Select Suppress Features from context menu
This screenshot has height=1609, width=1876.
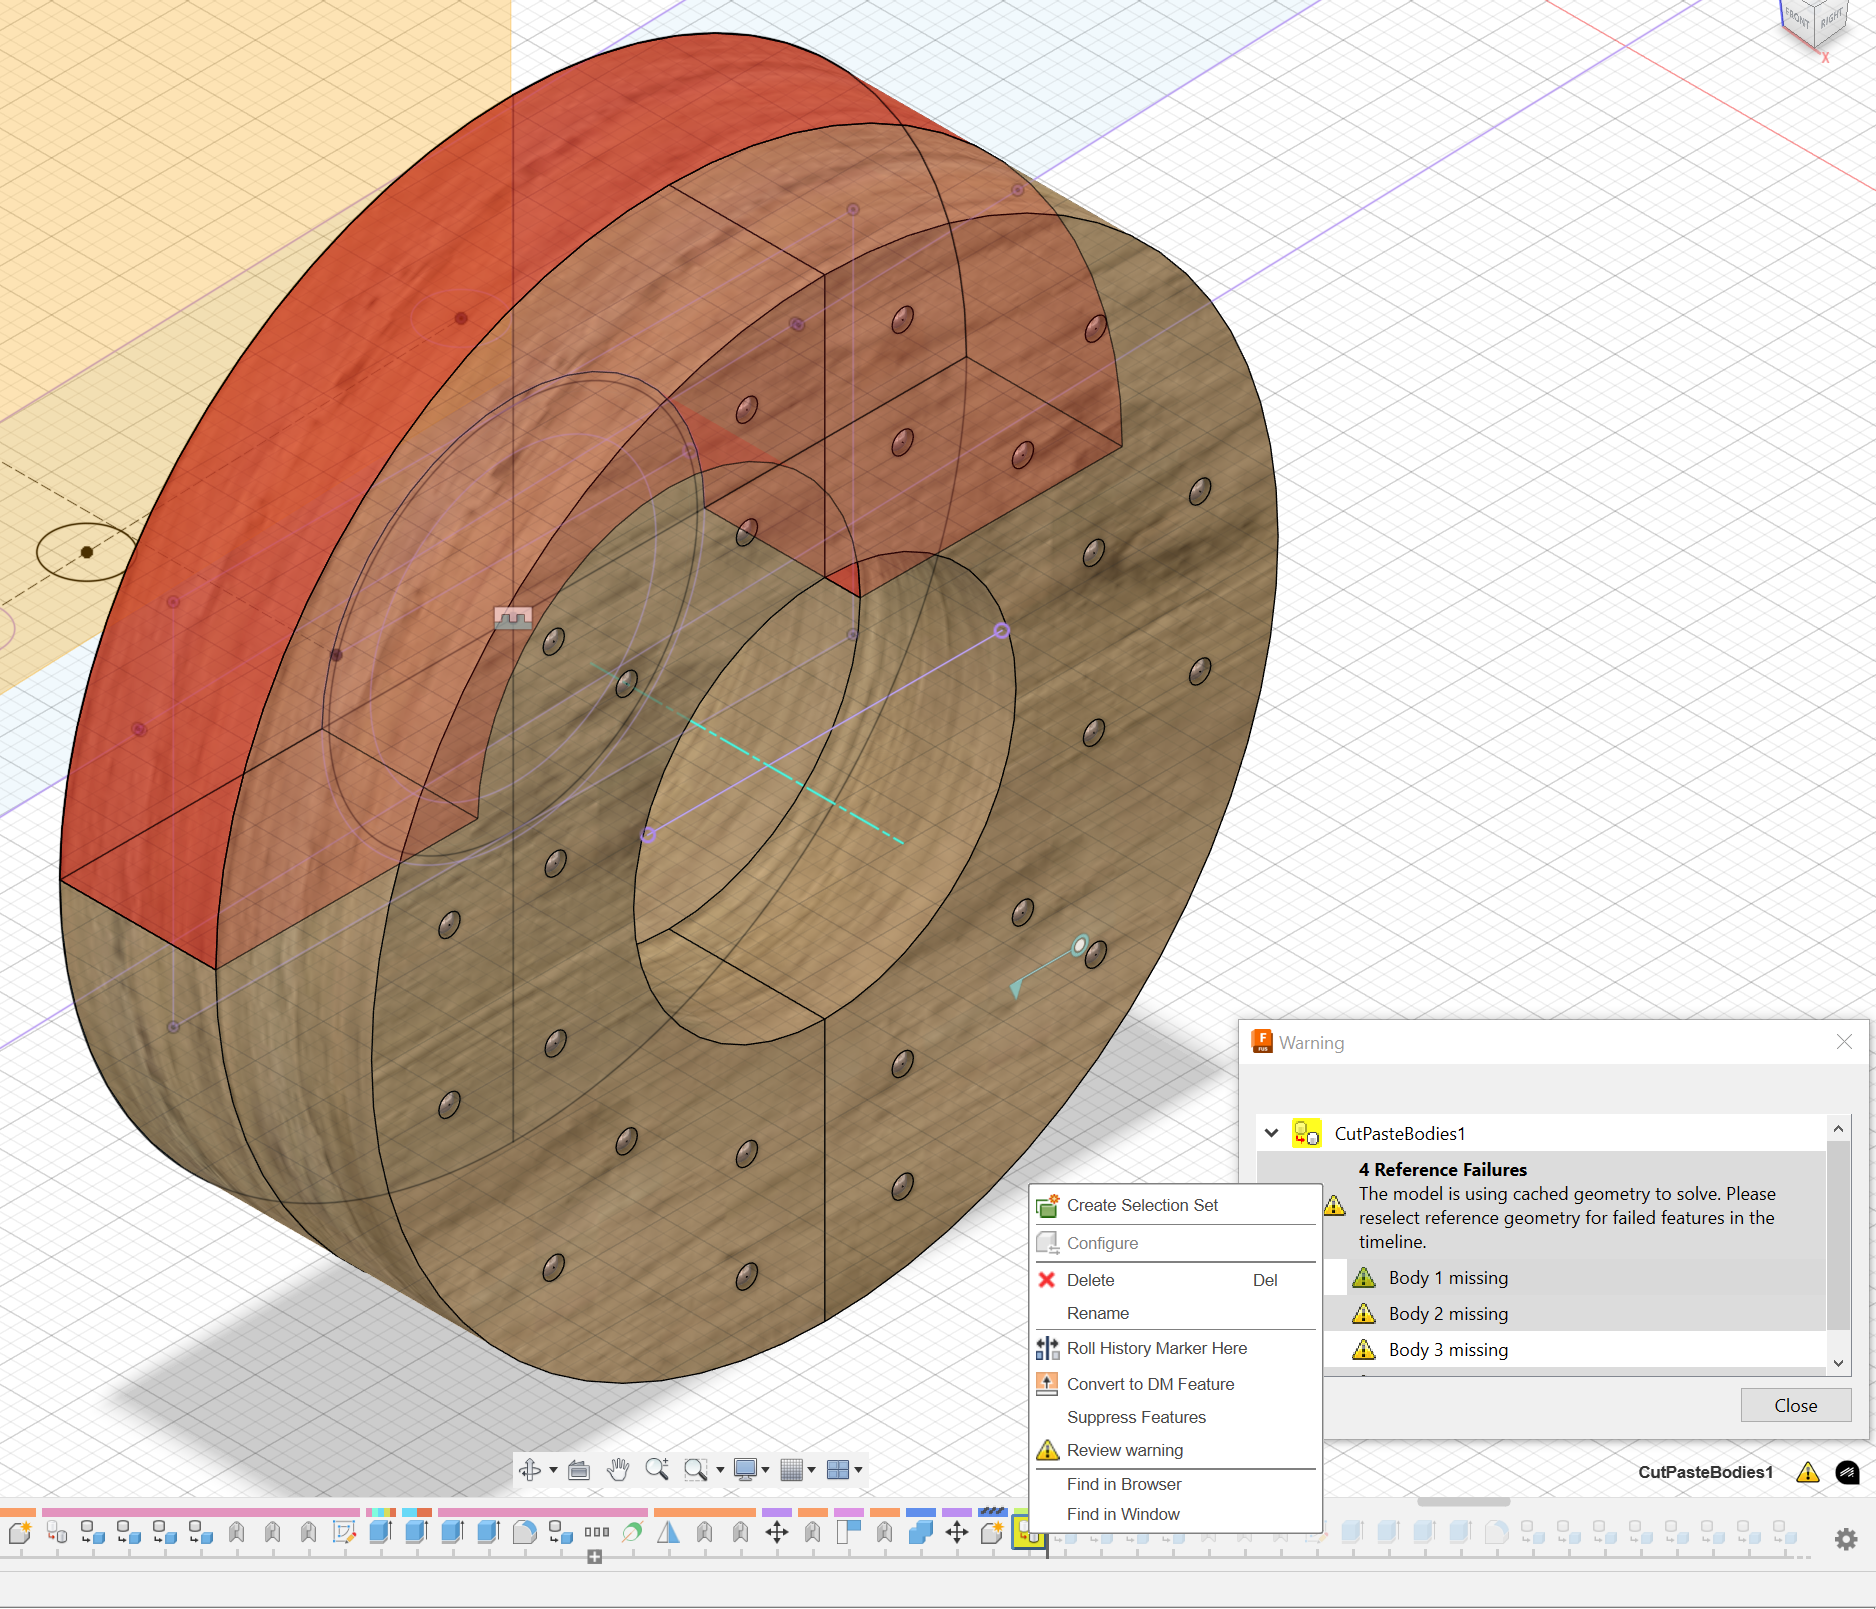click(1136, 1417)
